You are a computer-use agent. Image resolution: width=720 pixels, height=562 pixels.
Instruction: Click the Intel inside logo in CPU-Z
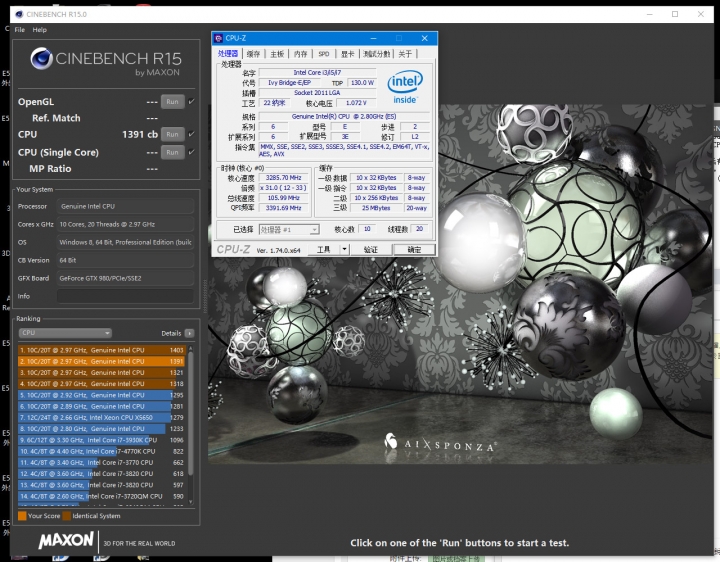point(405,87)
